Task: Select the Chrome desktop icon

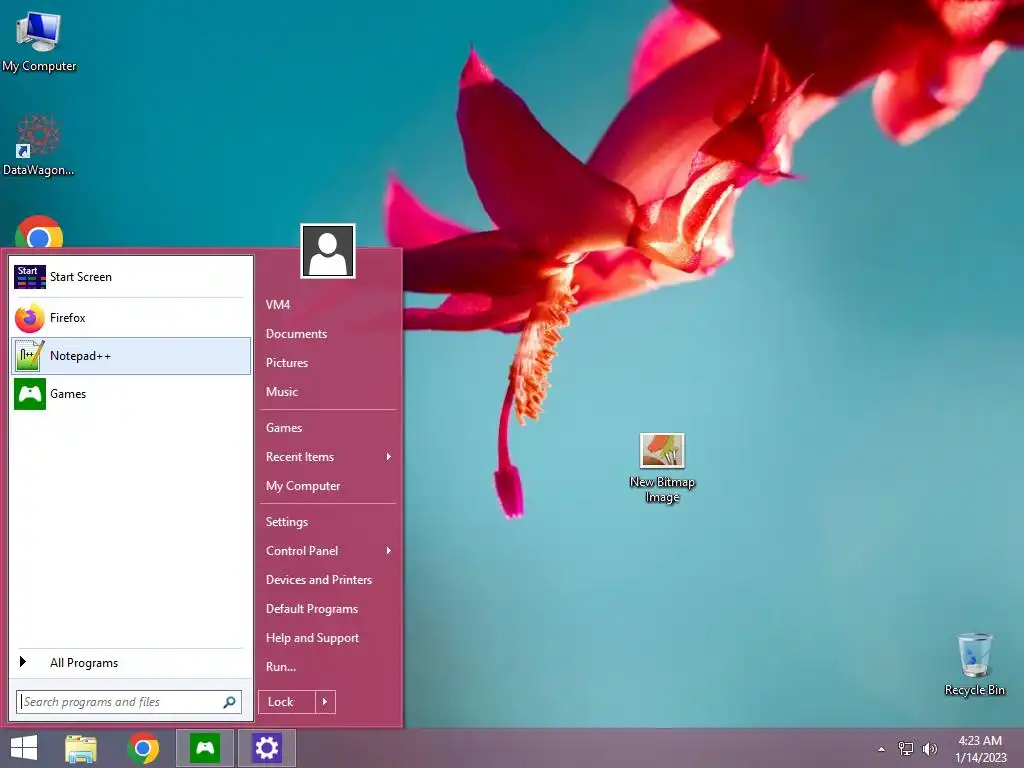Action: click(x=39, y=231)
